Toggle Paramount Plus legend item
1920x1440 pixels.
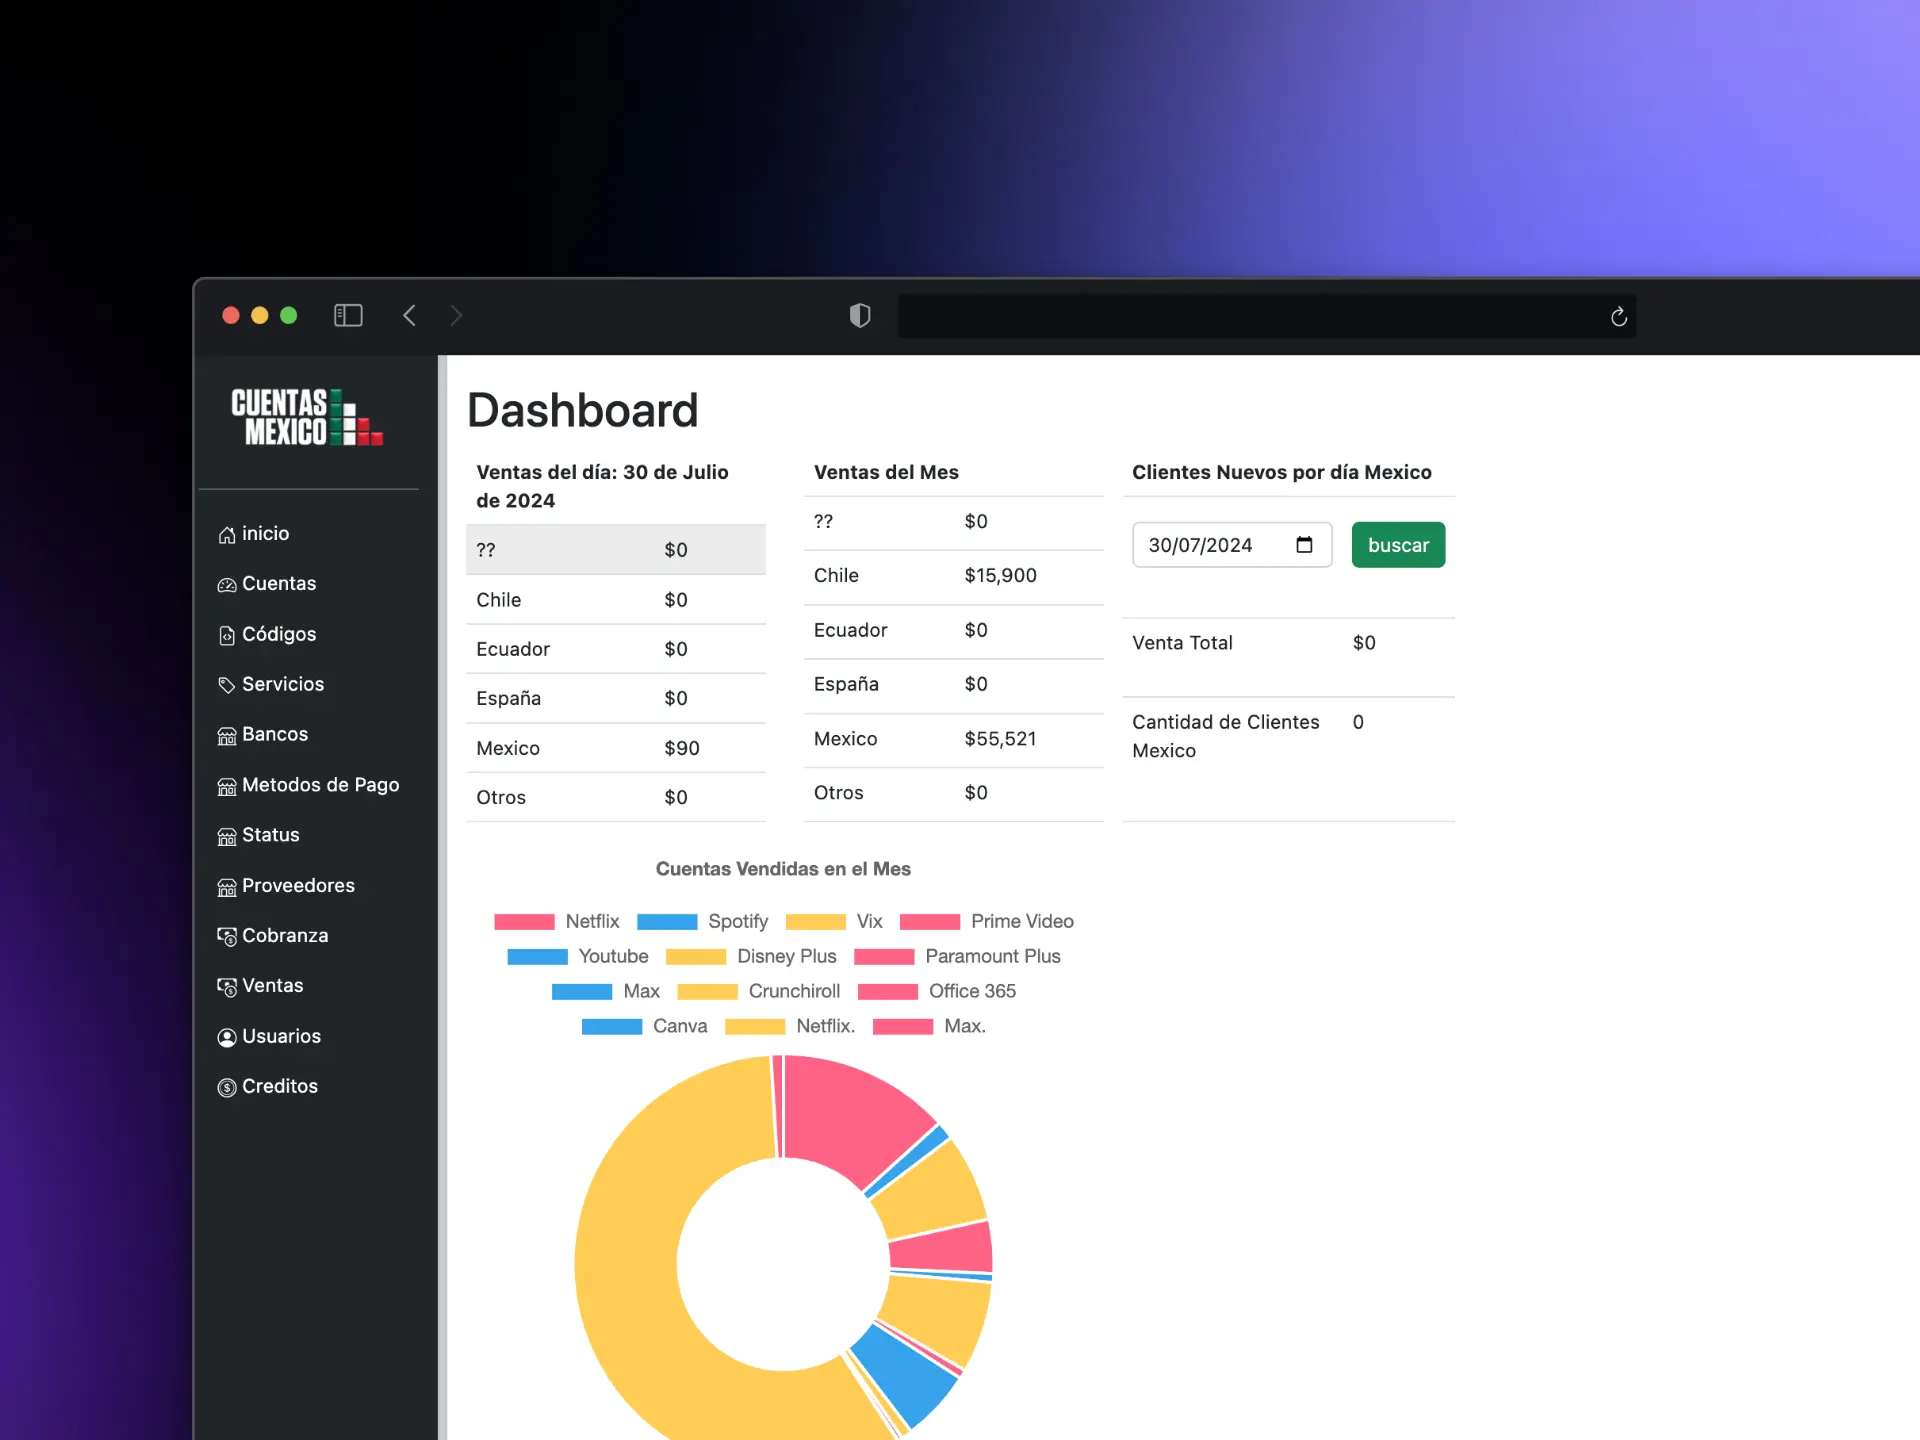pyautogui.click(x=958, y=957)
